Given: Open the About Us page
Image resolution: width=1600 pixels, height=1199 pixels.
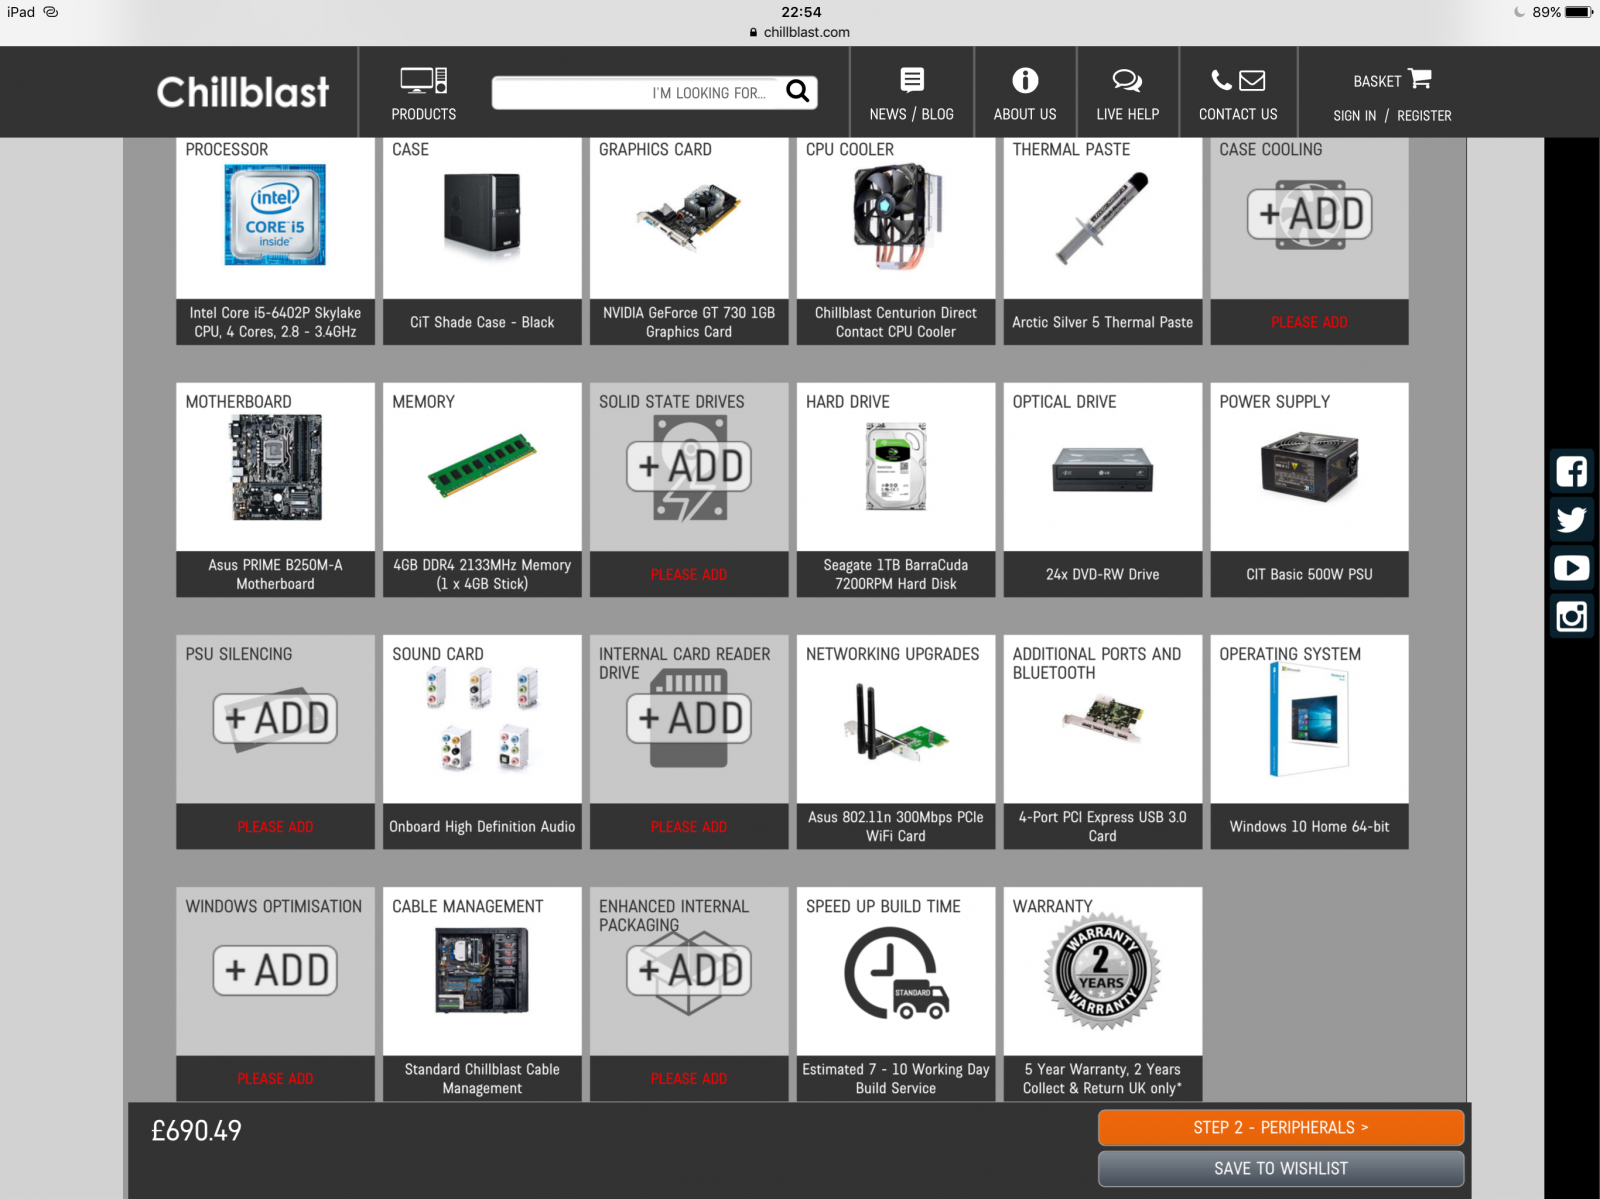Looking at the screenshot, I should pos(1025,93).
